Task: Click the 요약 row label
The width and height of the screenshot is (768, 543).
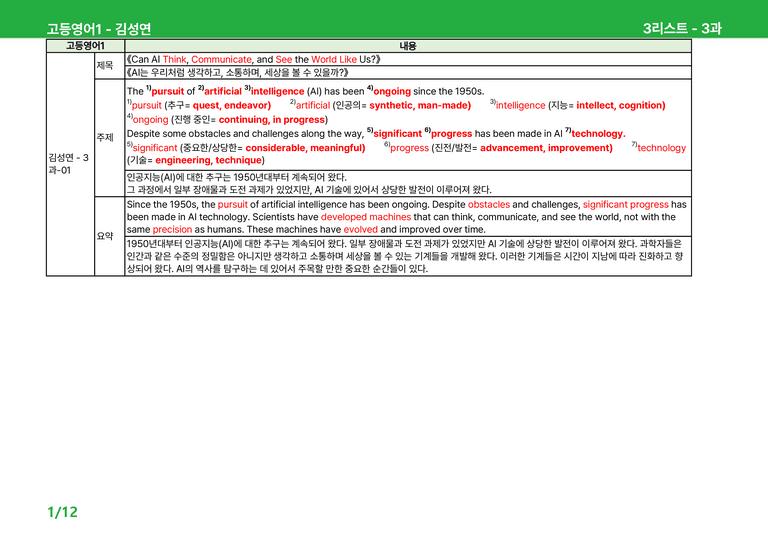Action: [x=105, y=236]
